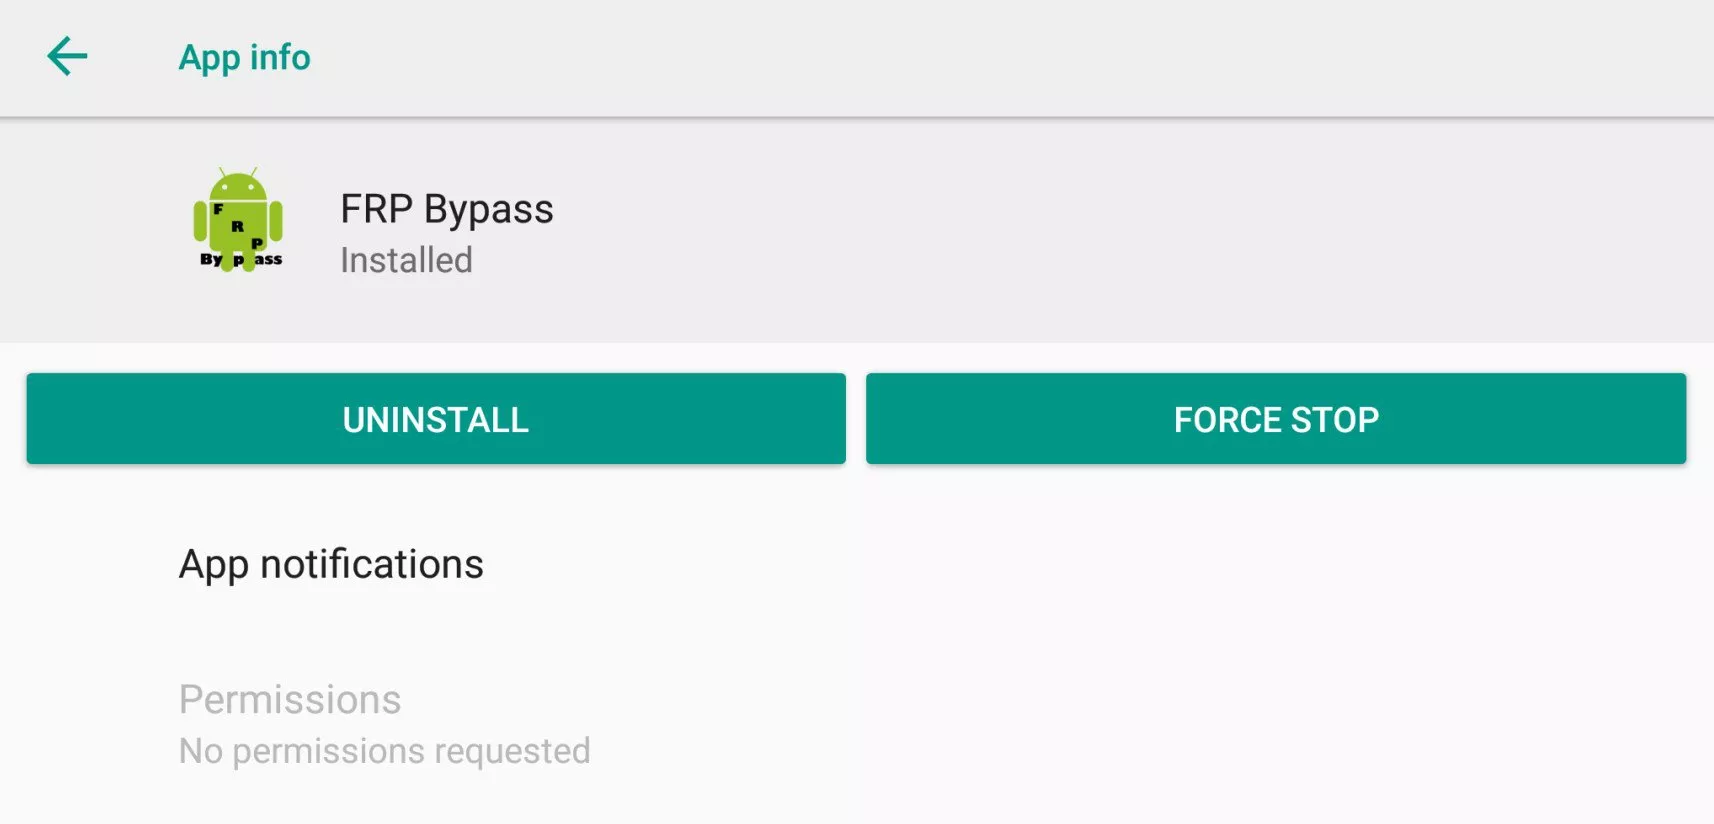Force stop the FRP Bypass app
1714x824 pixels.
click(1276, 419)
